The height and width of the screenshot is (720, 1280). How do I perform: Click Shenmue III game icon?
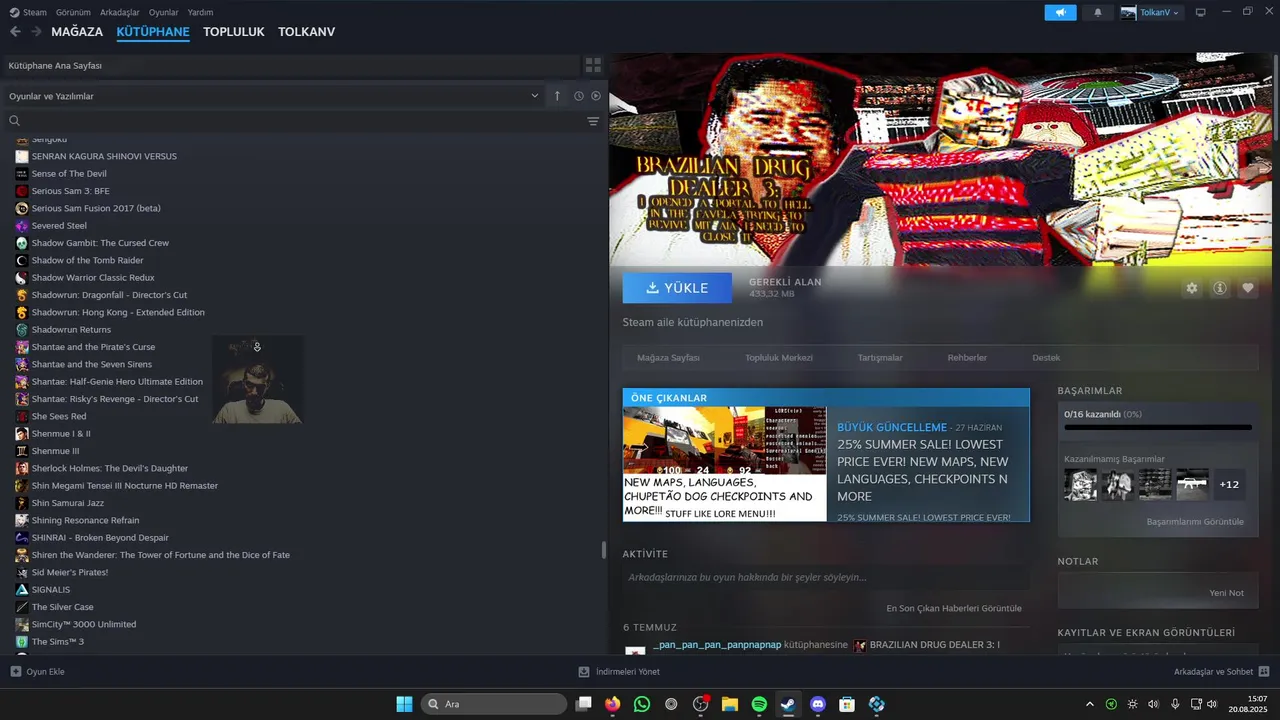tap(22, 451)
